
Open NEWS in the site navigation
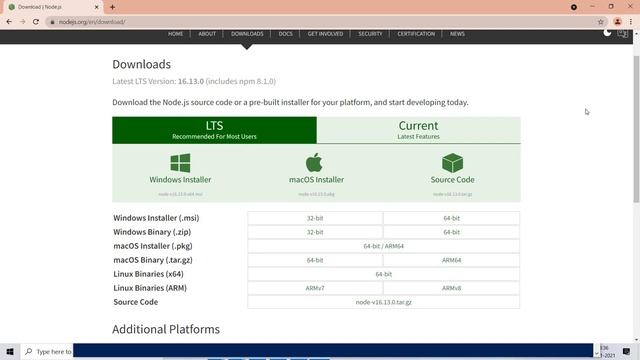tap(457, 34)
